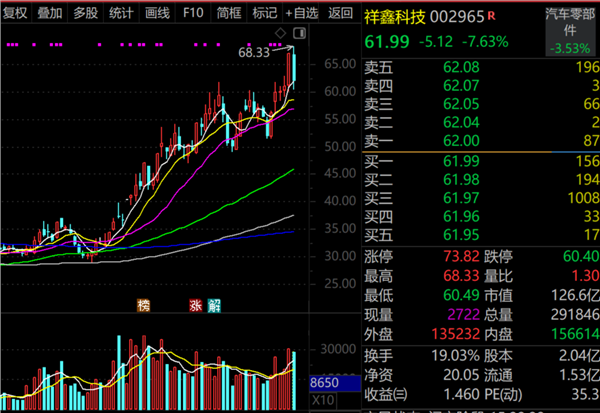Screen dimensions: 600x413
Task: Click the 总量 291846 value
Action: pyautogui.click(x=575, y=315)
